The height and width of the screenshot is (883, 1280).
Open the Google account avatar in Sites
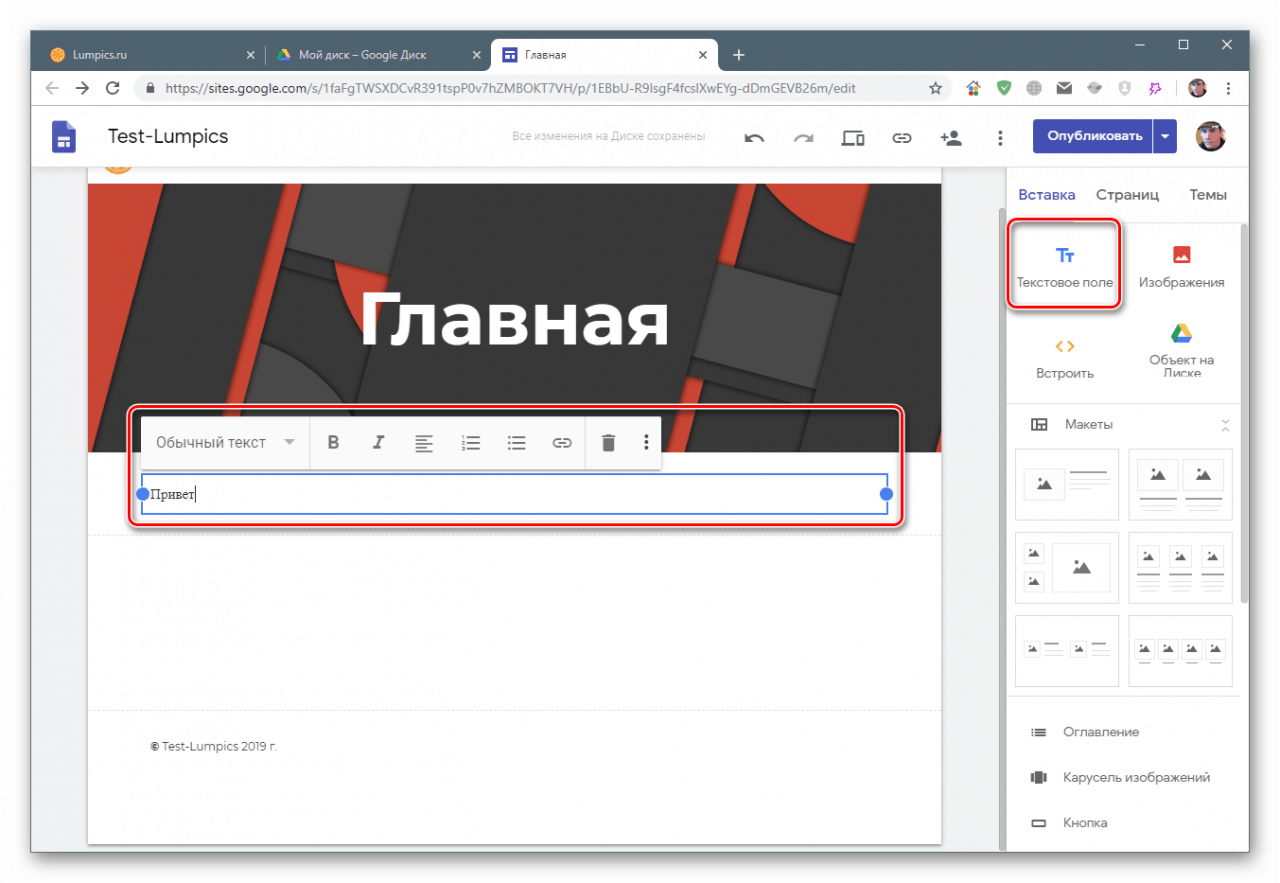(x=1211, y=136)
